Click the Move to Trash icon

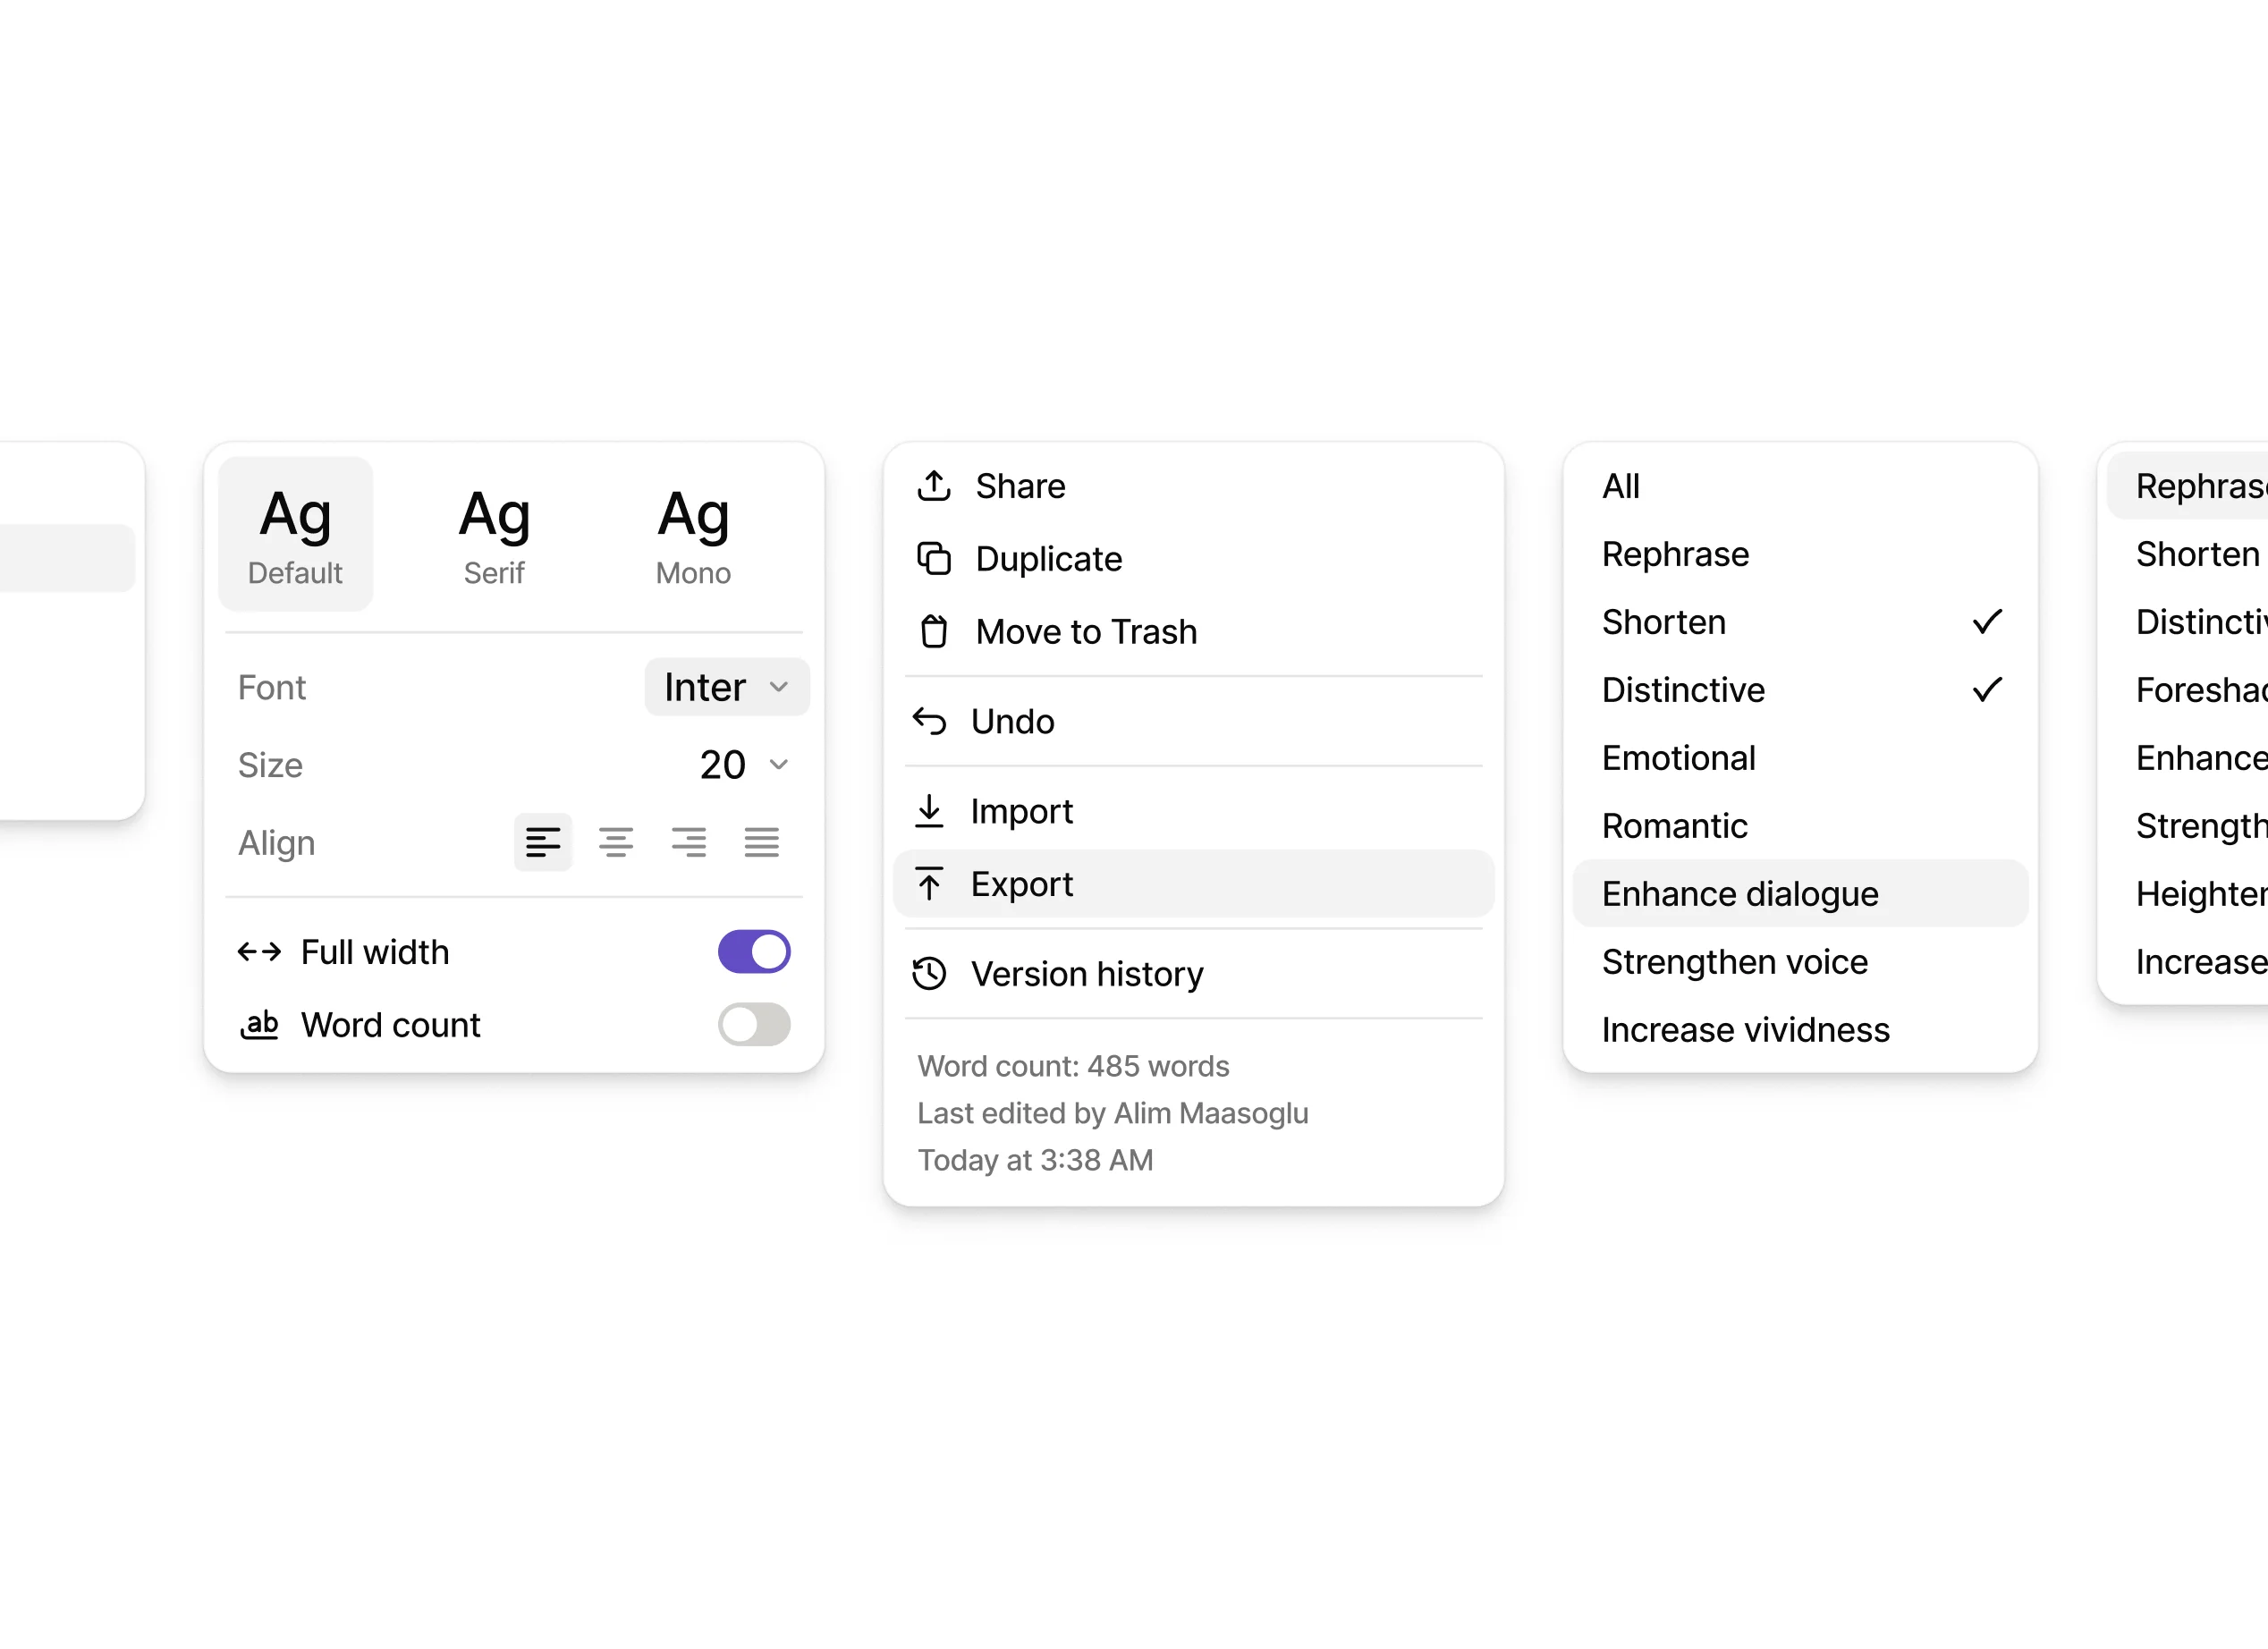tap(933, 632)
